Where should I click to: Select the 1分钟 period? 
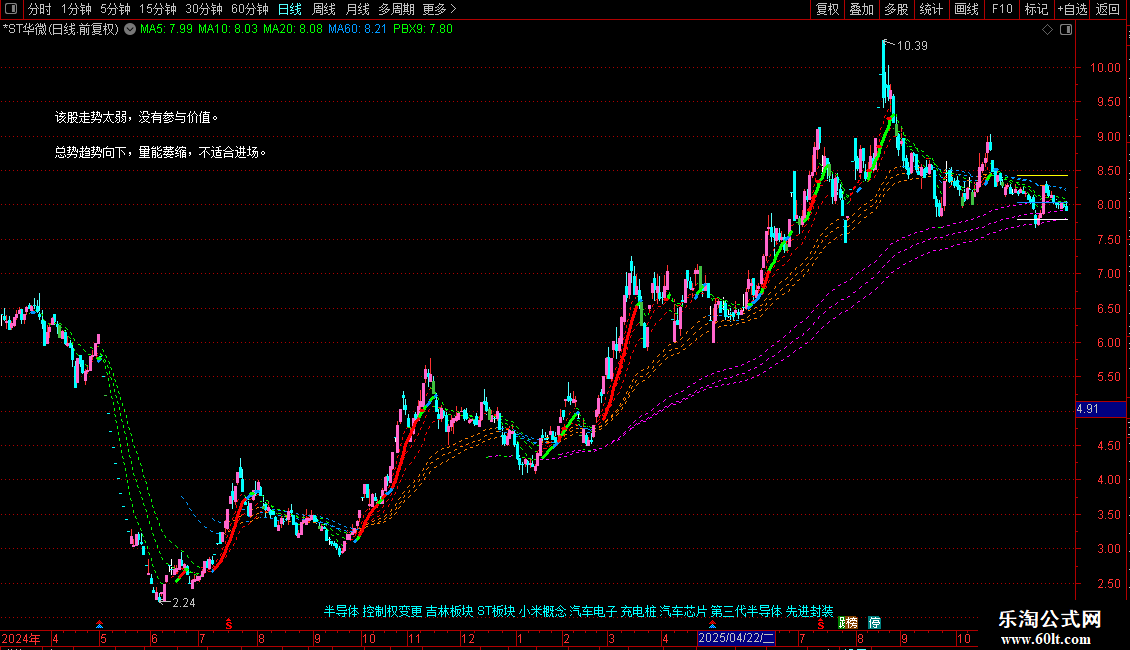76,9
